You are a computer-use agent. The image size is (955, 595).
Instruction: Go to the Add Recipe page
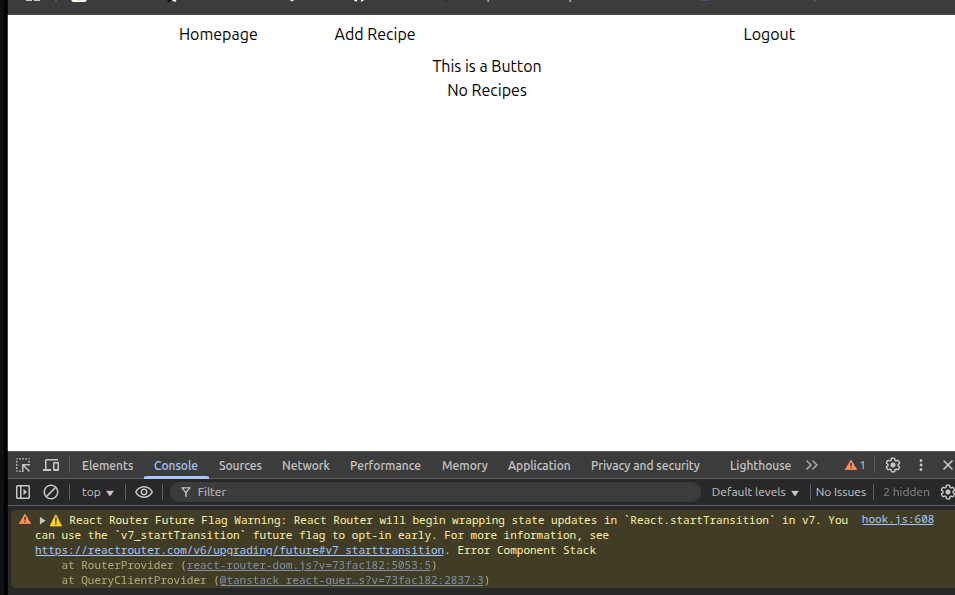coord(375,35)
